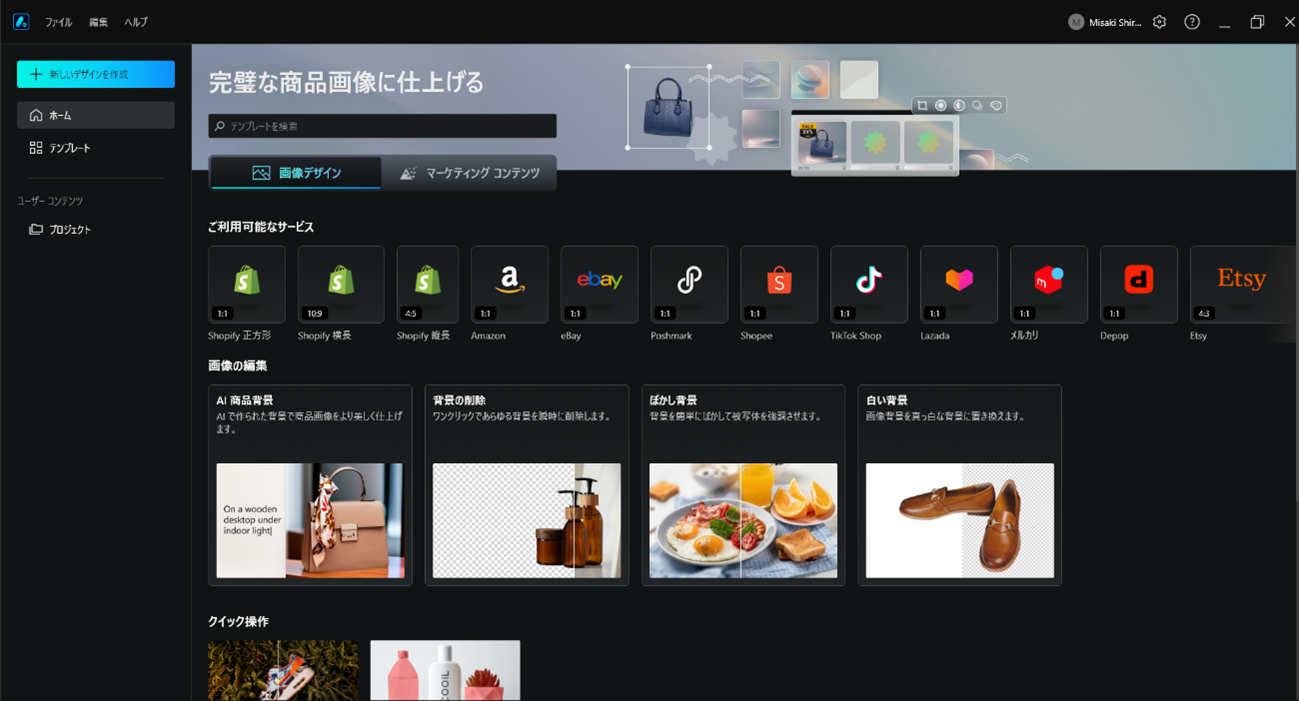Click the user avatar icon
1299x701 pixels.
pyautogui.click(x=1076, y=22)
